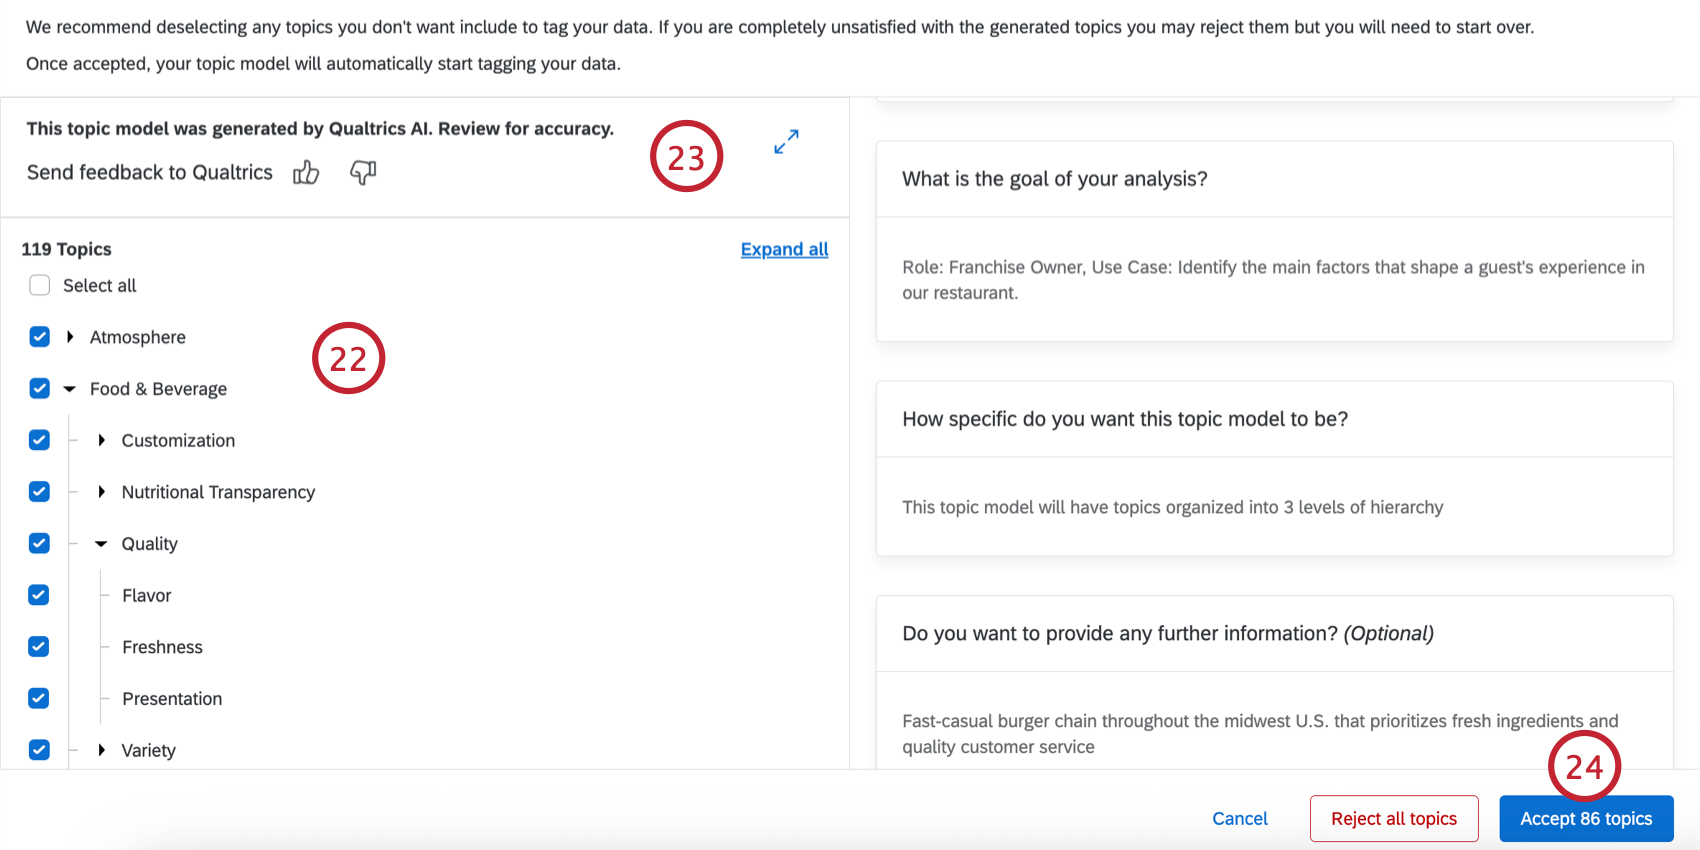Select the Presentation topic label

[x=172, y=699]
